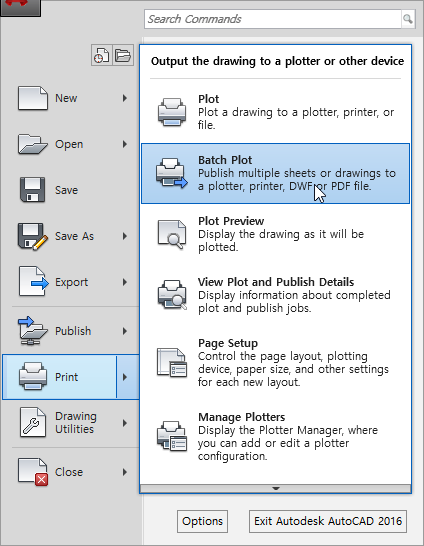Screen dimensions: 424x546
Task: Click the Batch Plot printer arrow icon
Action: [x=172, y=173]
